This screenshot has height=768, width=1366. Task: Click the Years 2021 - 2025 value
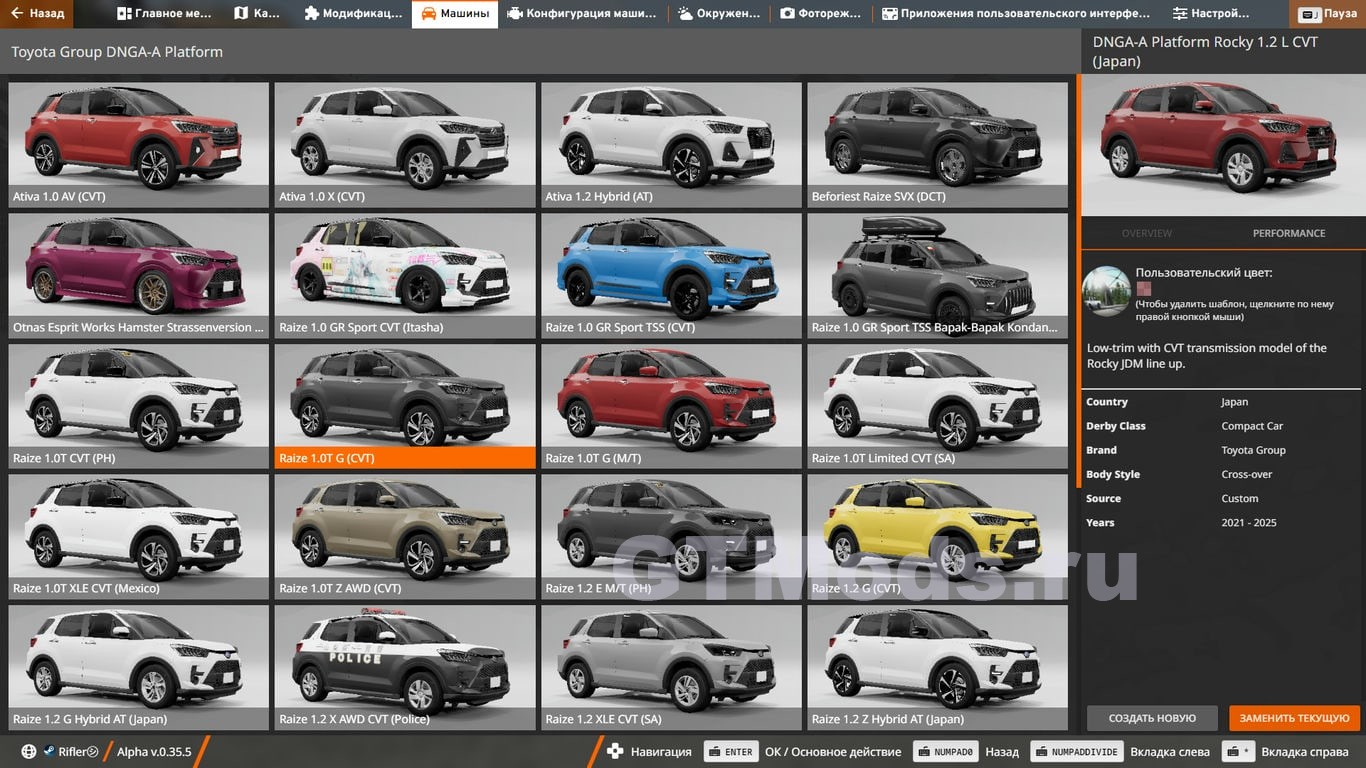click(x=1249, y=523)
